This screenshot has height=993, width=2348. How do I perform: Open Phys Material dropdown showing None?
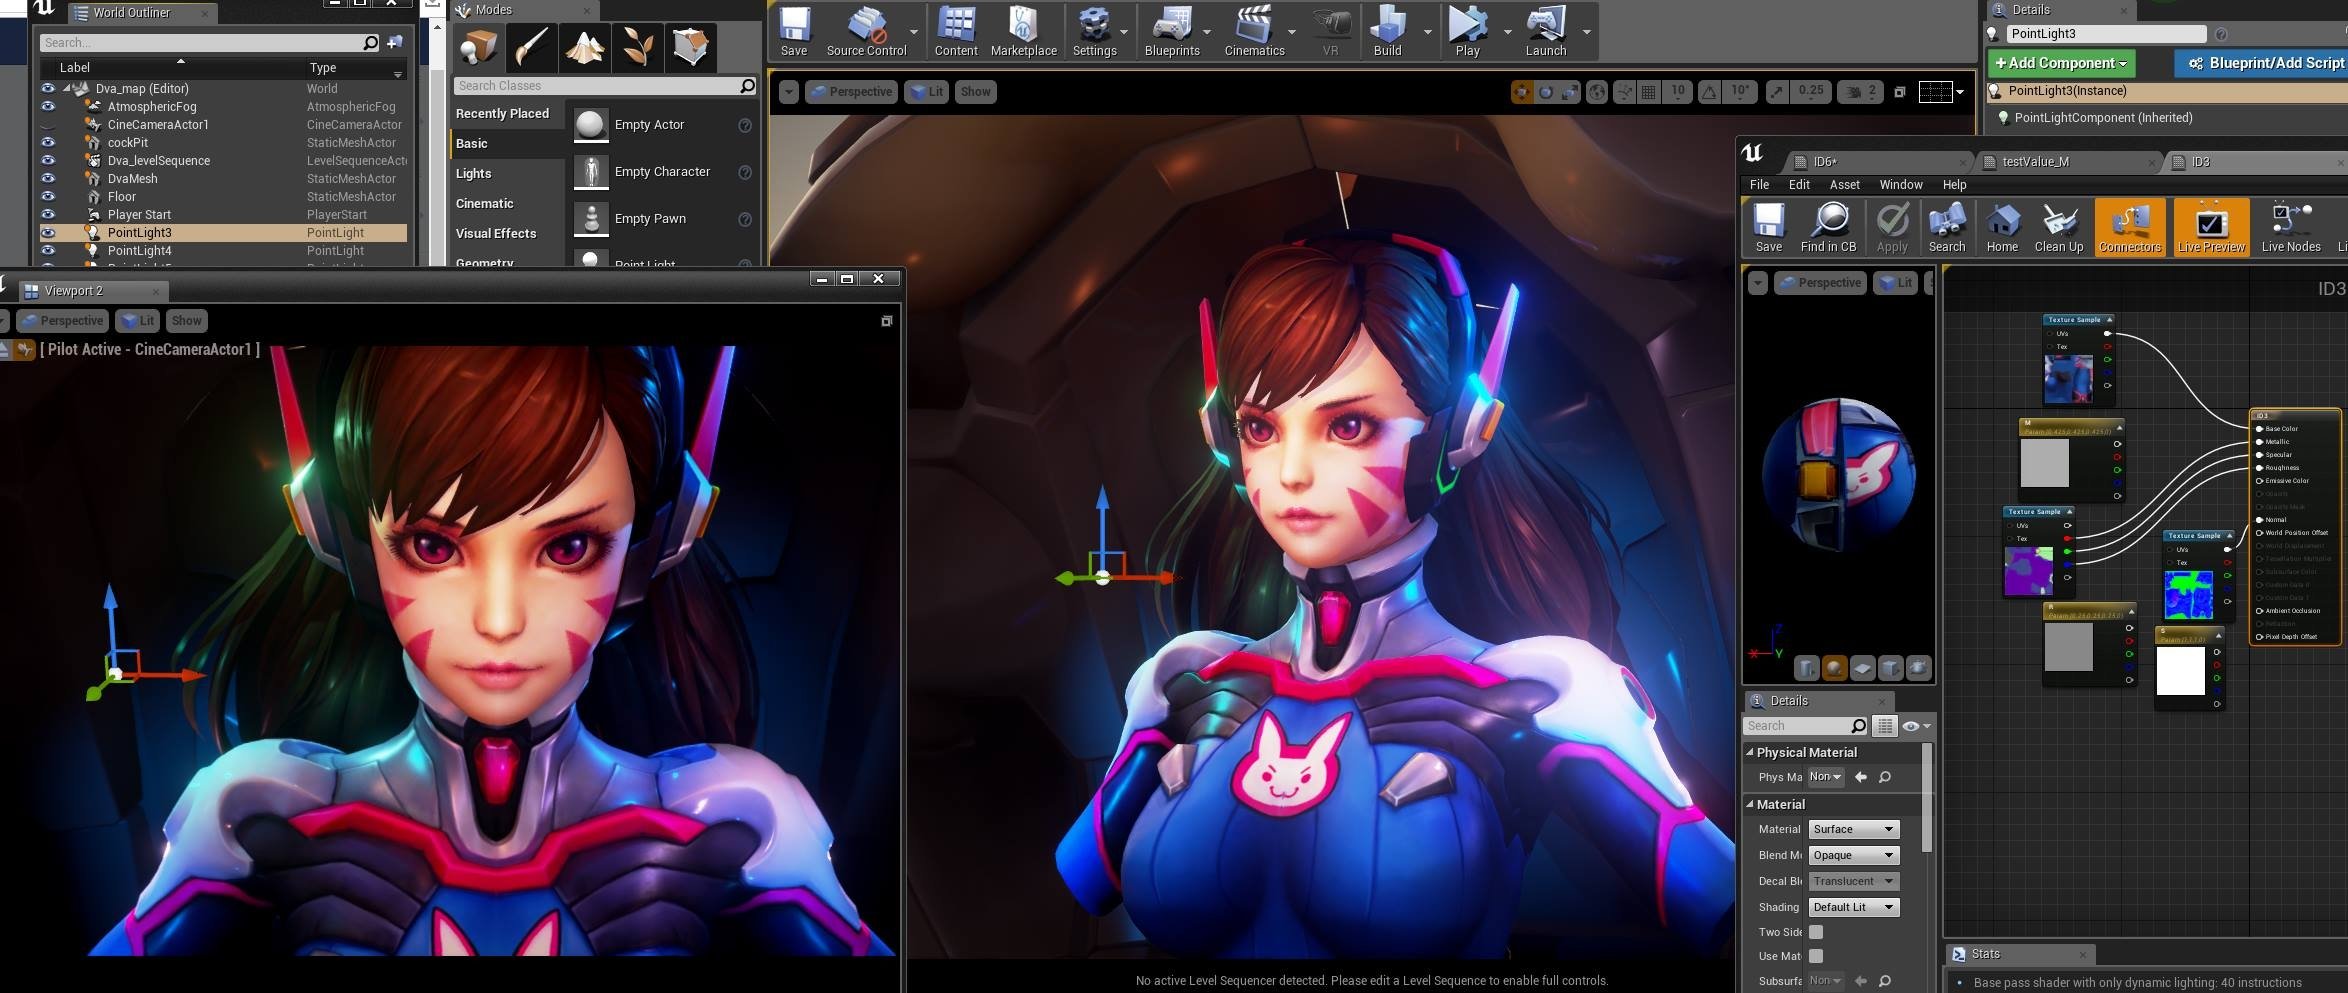point(1825,777)
